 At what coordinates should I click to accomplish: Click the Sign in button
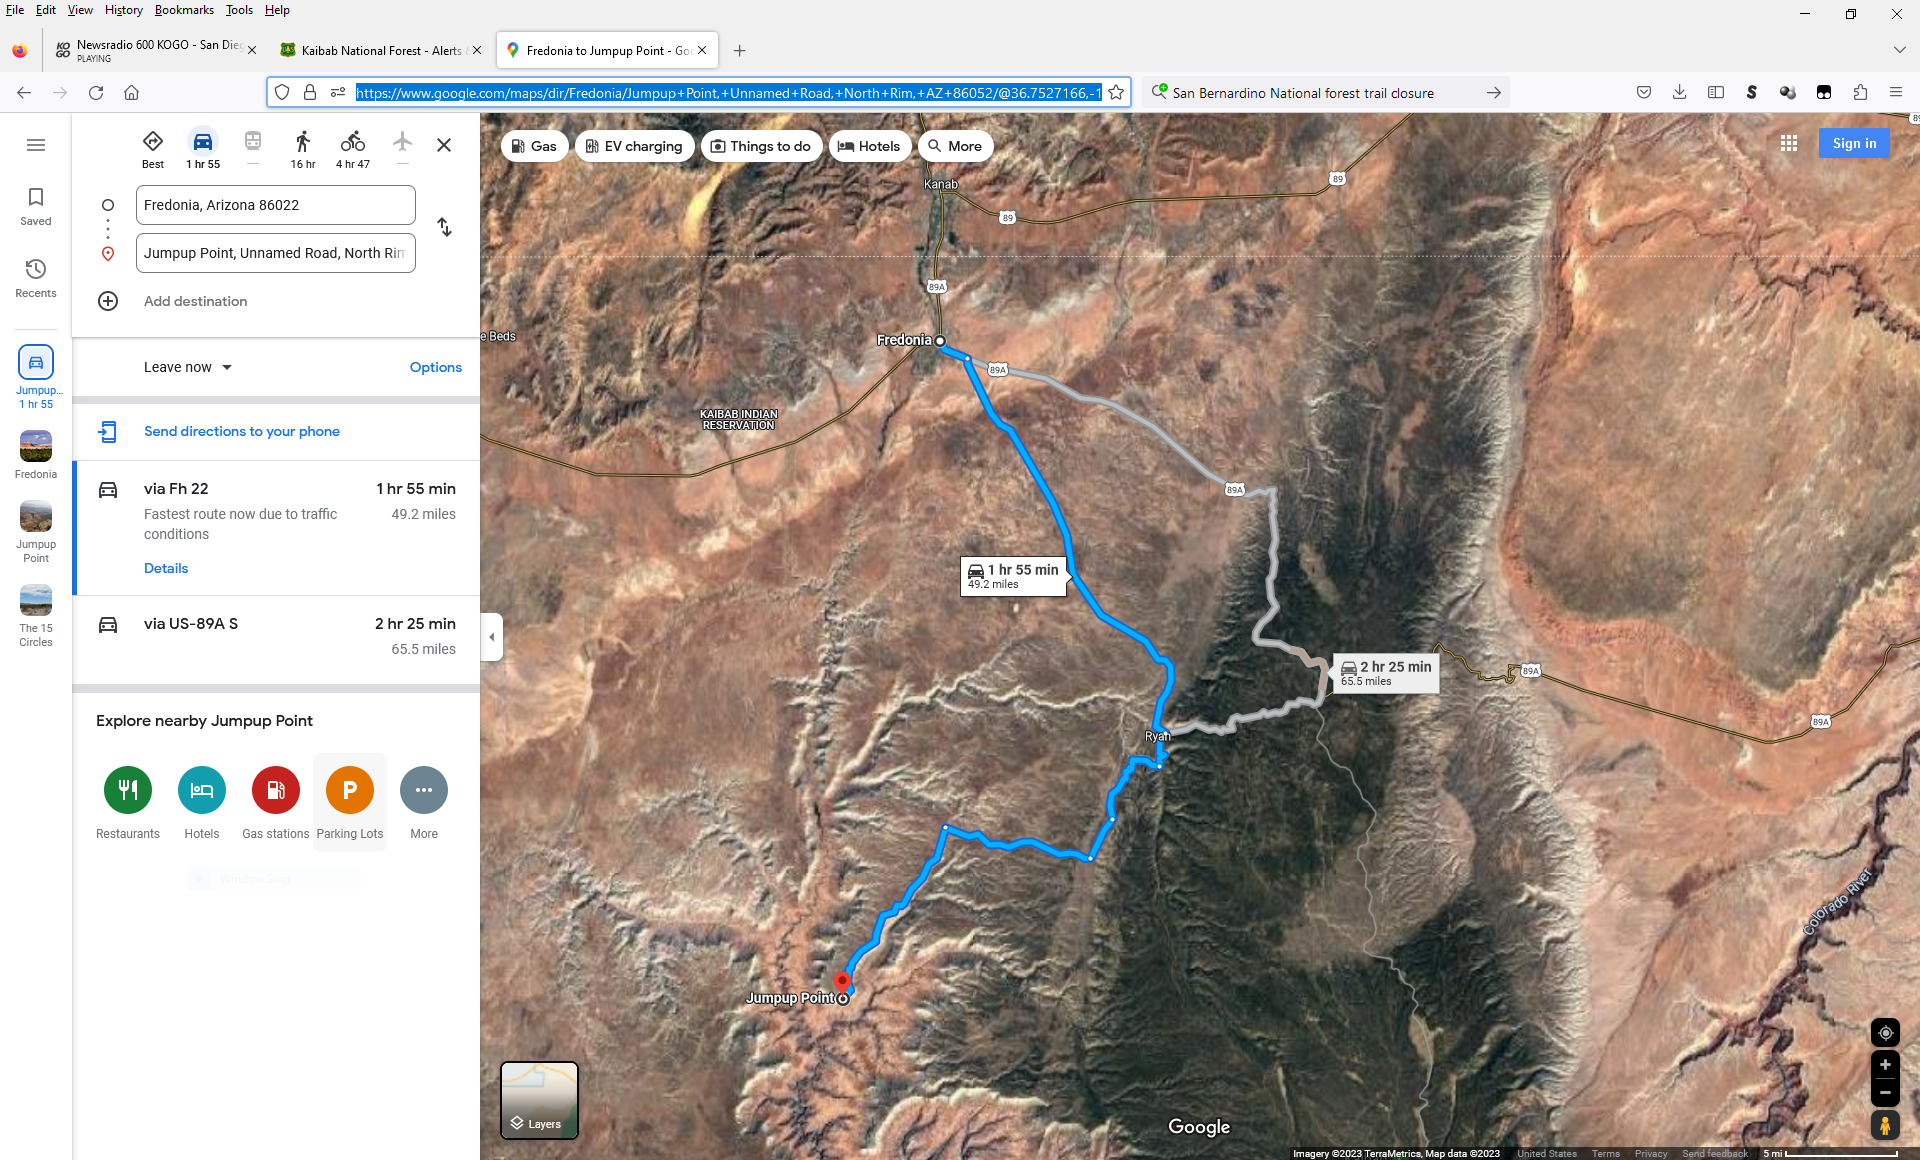[x=1853, y=144]
